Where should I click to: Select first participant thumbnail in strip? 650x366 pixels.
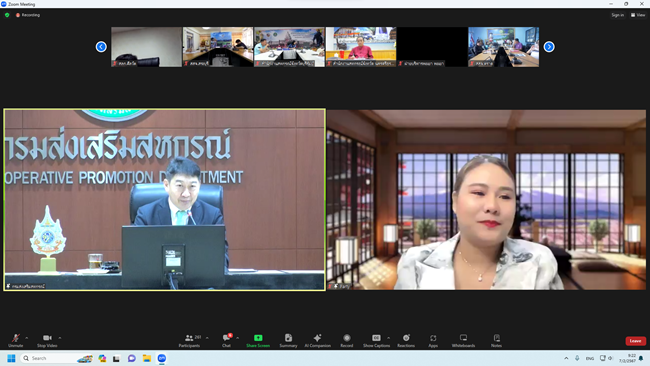pyautogui.click(x=146, y=47)
